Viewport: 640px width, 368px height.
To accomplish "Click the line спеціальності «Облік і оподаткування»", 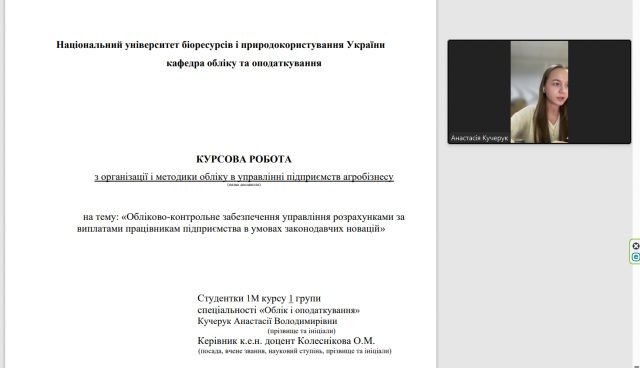I will tap(279, 310).
